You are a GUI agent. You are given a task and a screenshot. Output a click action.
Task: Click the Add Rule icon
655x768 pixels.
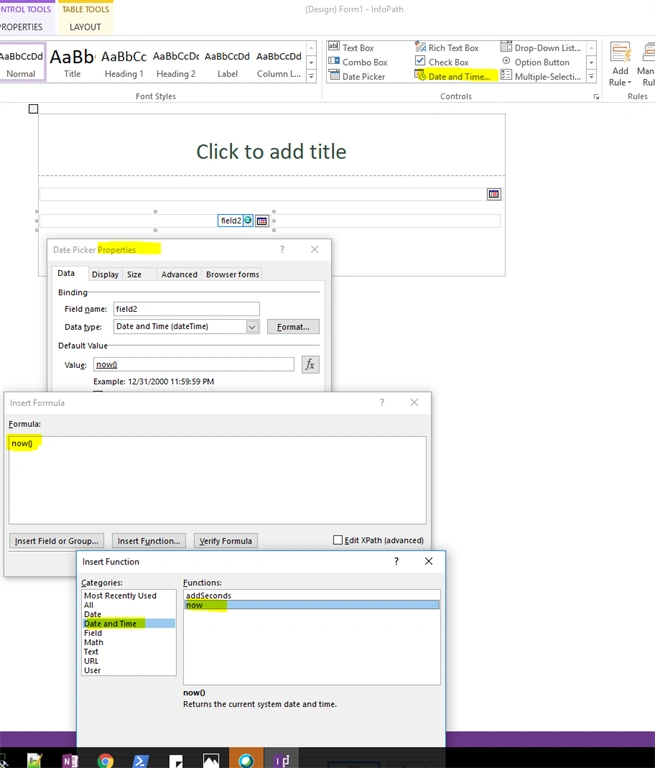(x=620, y=64)
